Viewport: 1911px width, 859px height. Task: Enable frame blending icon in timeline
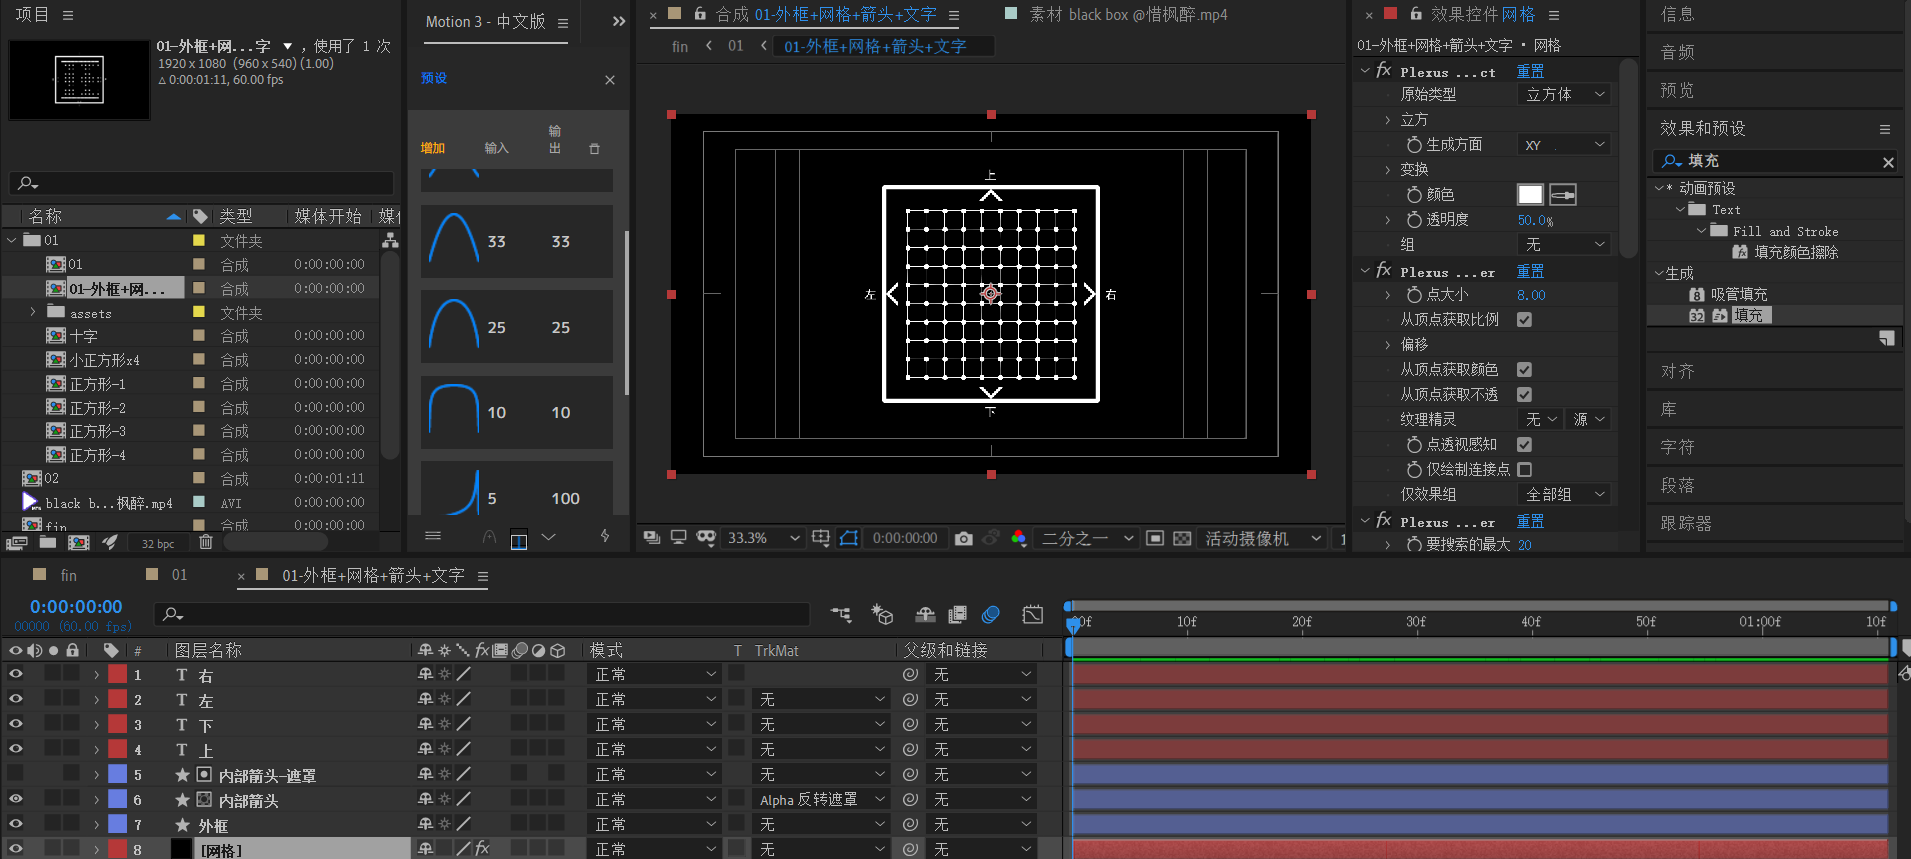tap(957, 614)
